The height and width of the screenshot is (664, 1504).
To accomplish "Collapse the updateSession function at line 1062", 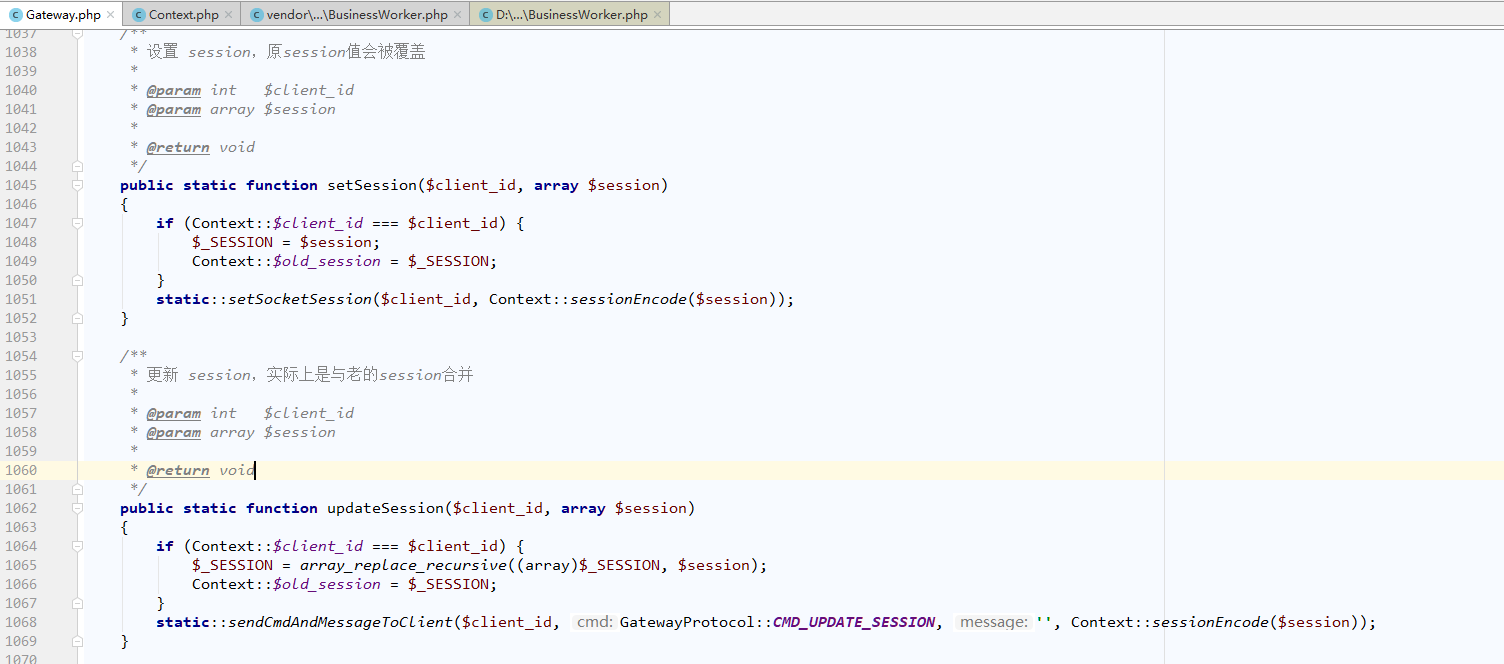I will tap(77, 508).
